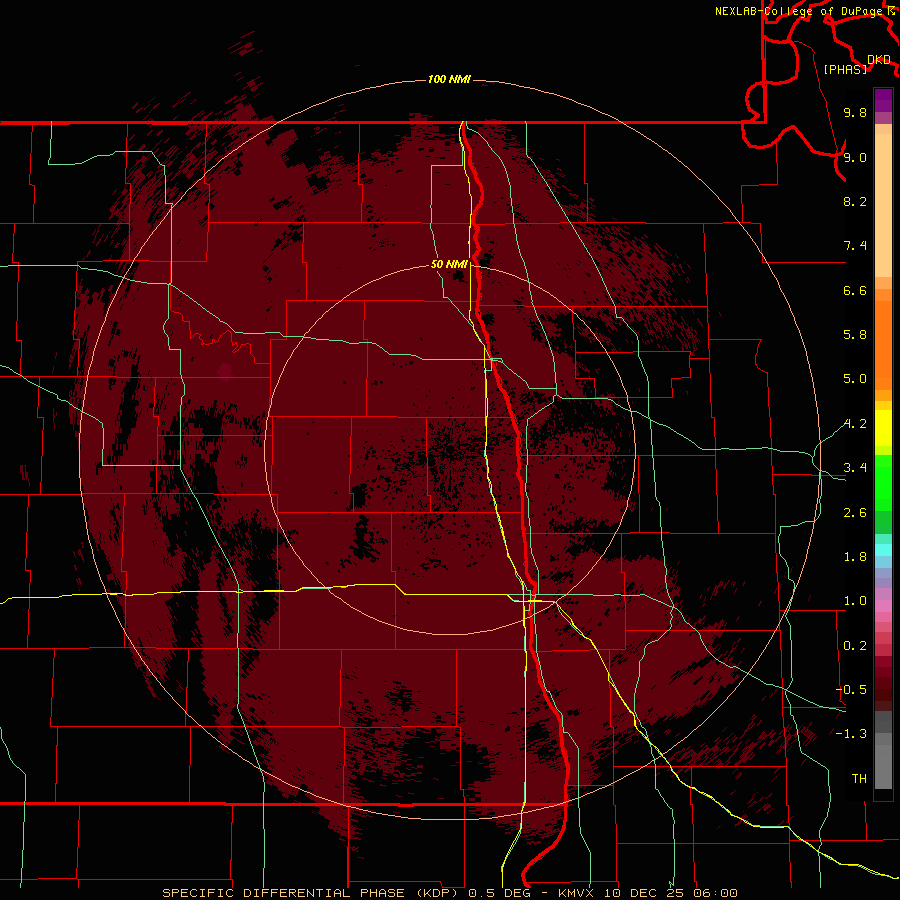The image size is (900, 900).
Task: Click the yellow segment of the color bar
Action: point(883,428)
